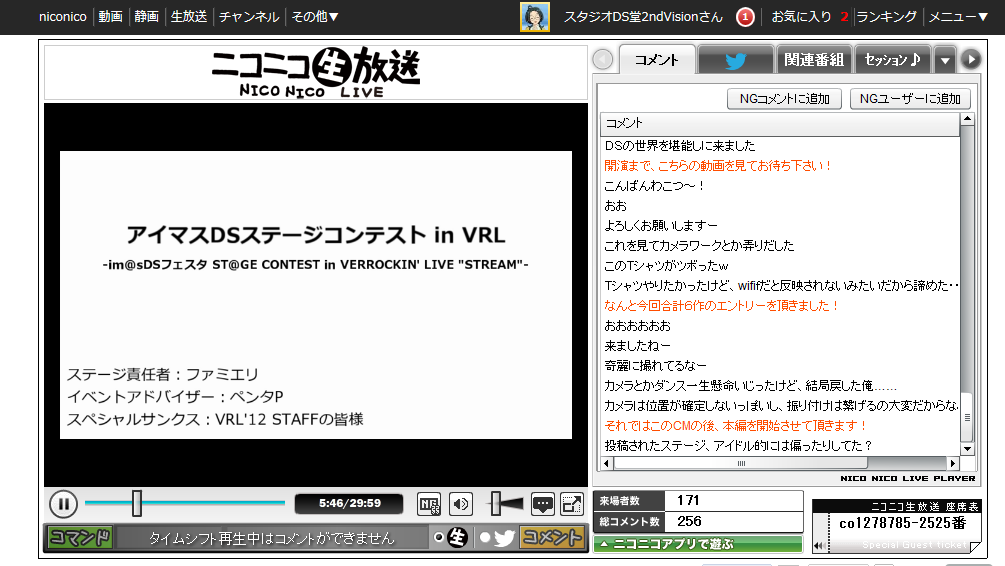
Task: Go to 動画 in the top navigation
Action: [110, 17]
